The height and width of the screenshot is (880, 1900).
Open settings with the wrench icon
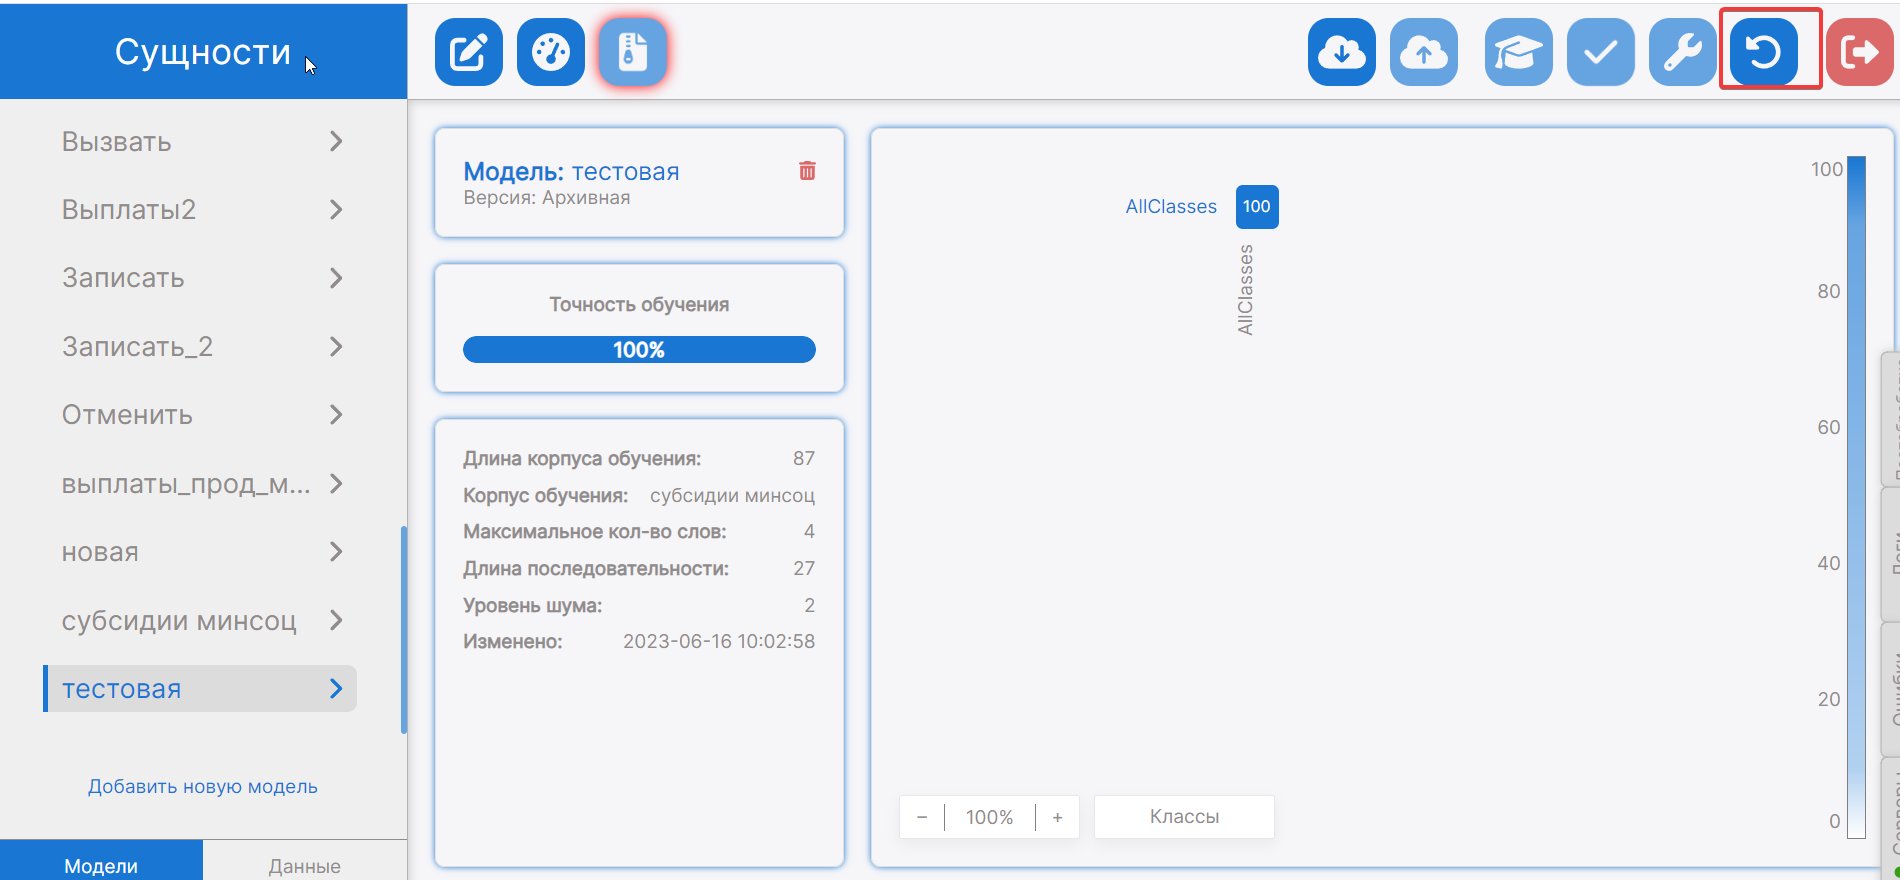coord(1682,52)
